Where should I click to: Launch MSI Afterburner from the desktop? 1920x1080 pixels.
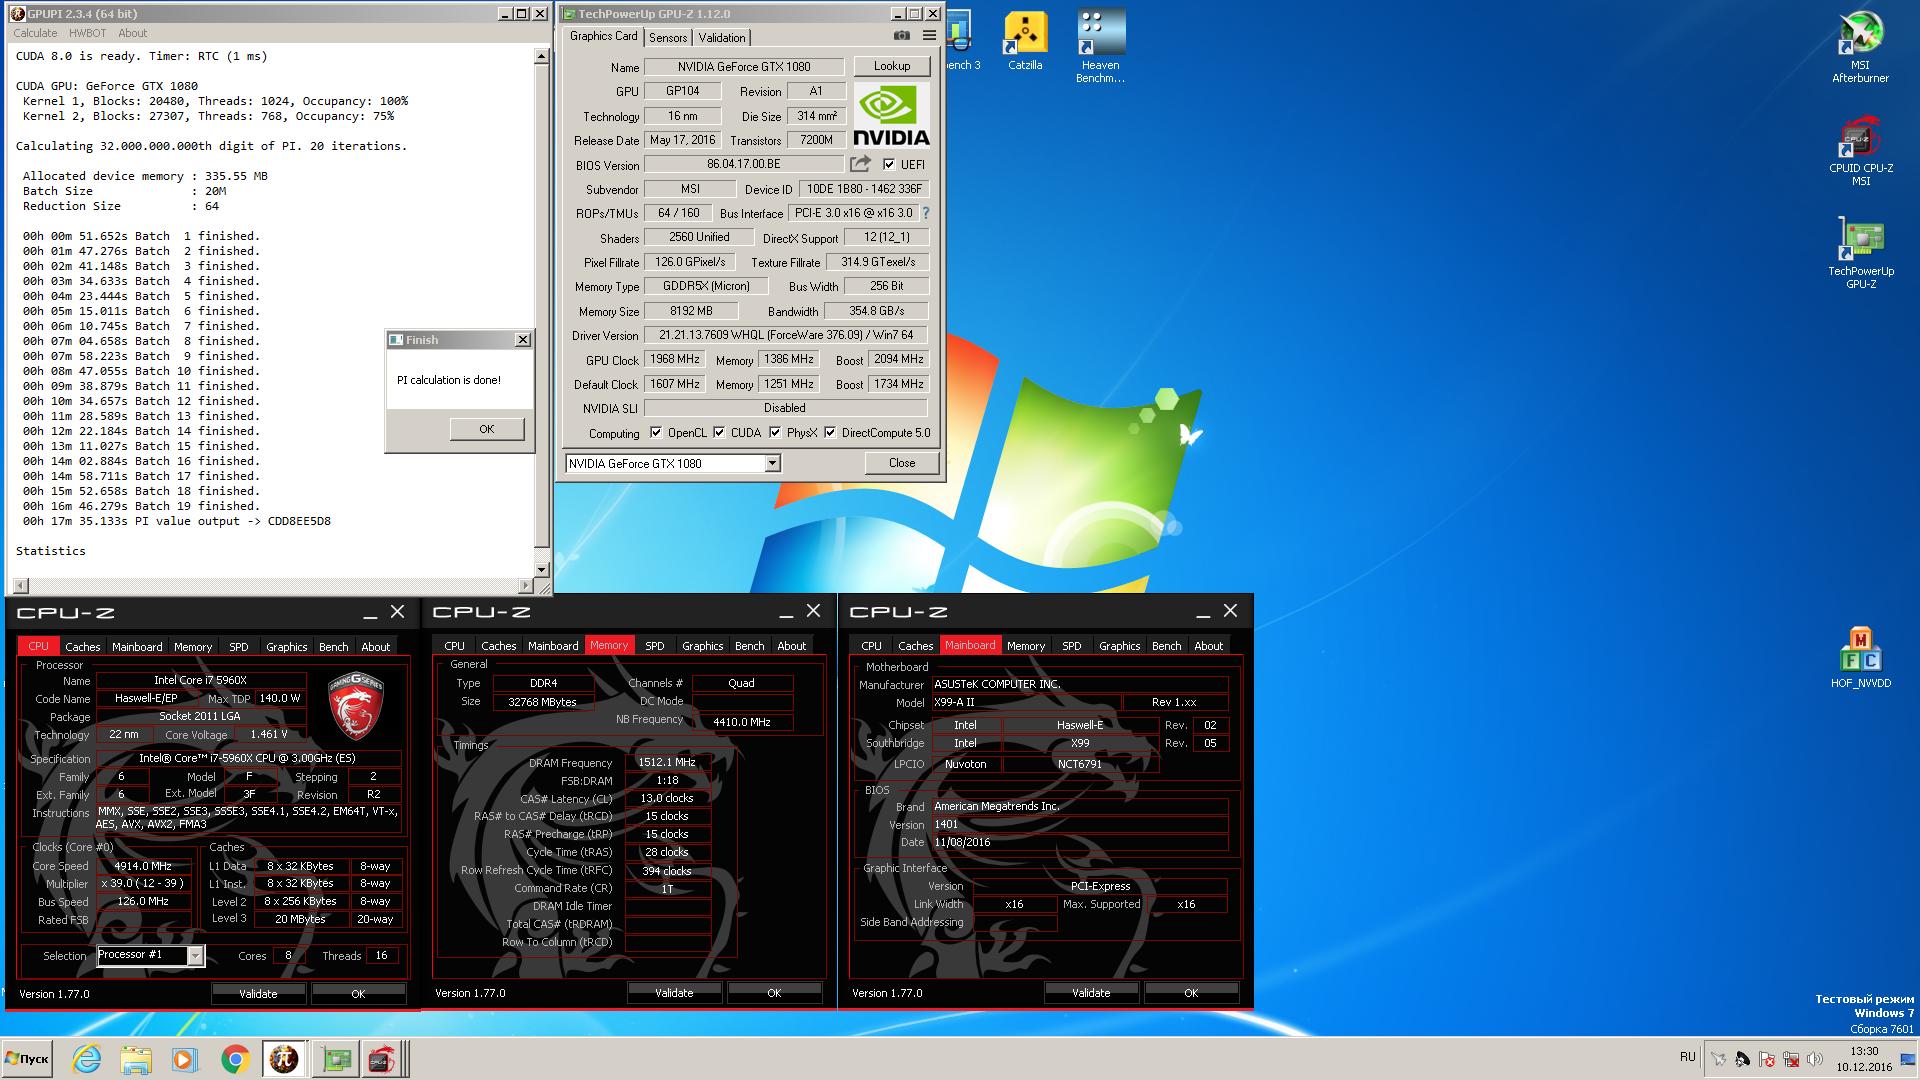coord(1860,46)
